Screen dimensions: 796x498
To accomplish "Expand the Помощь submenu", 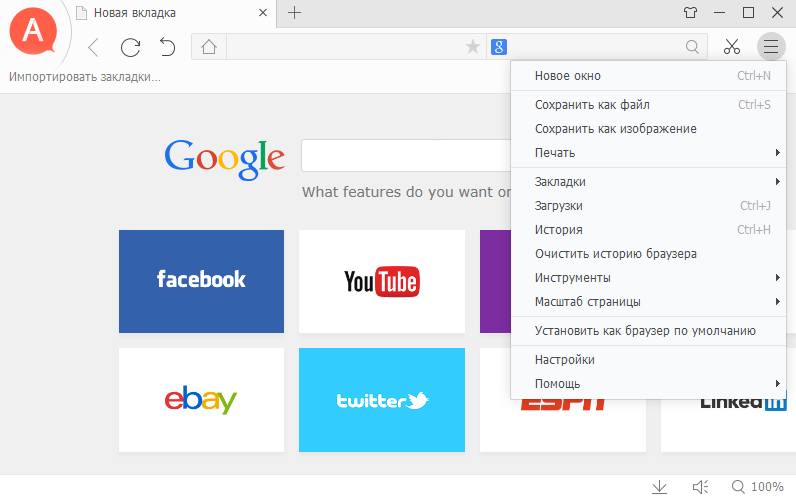I will pos(648,384).
